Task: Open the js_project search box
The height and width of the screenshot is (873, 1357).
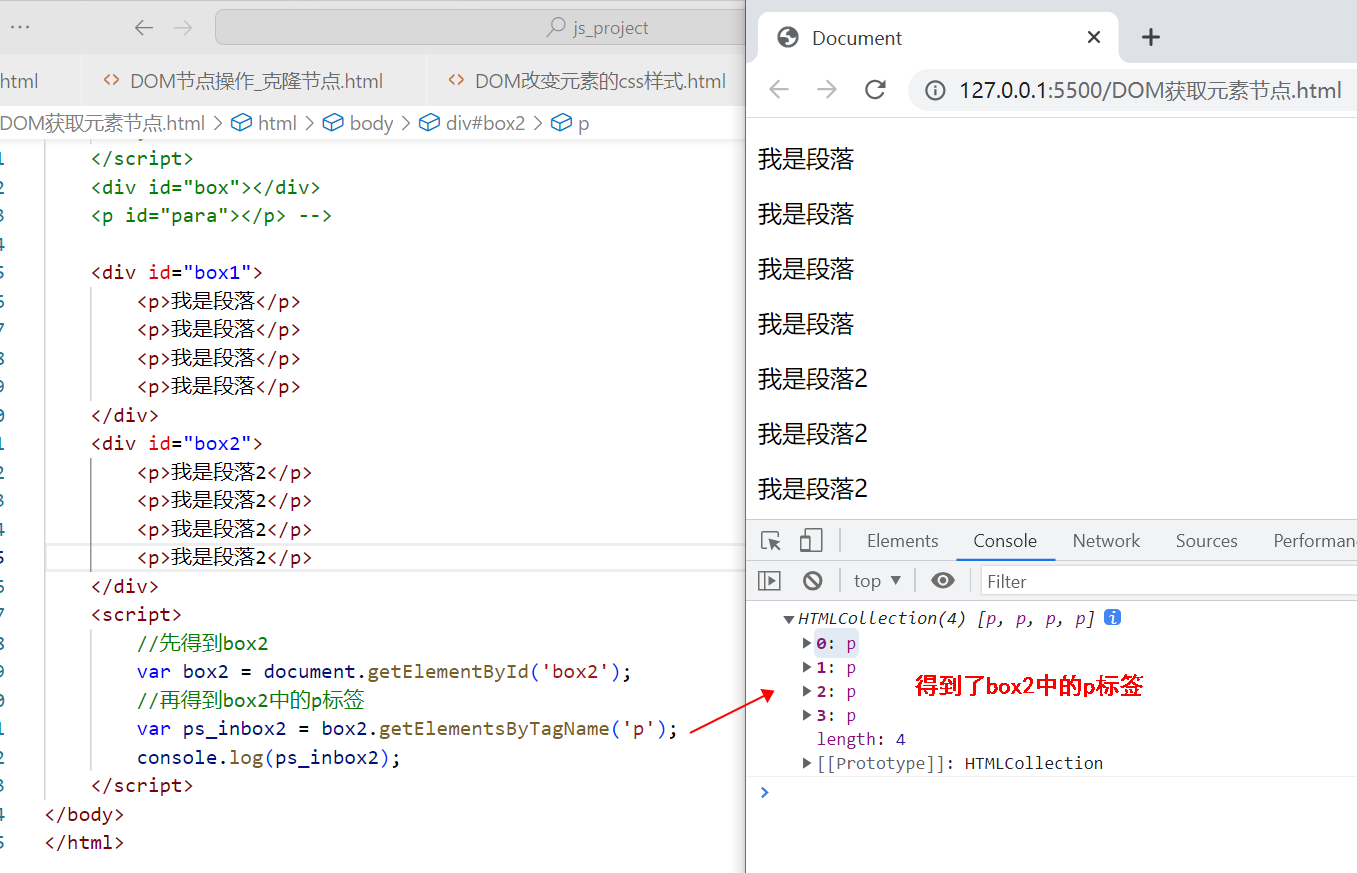Action: (480, 28)
